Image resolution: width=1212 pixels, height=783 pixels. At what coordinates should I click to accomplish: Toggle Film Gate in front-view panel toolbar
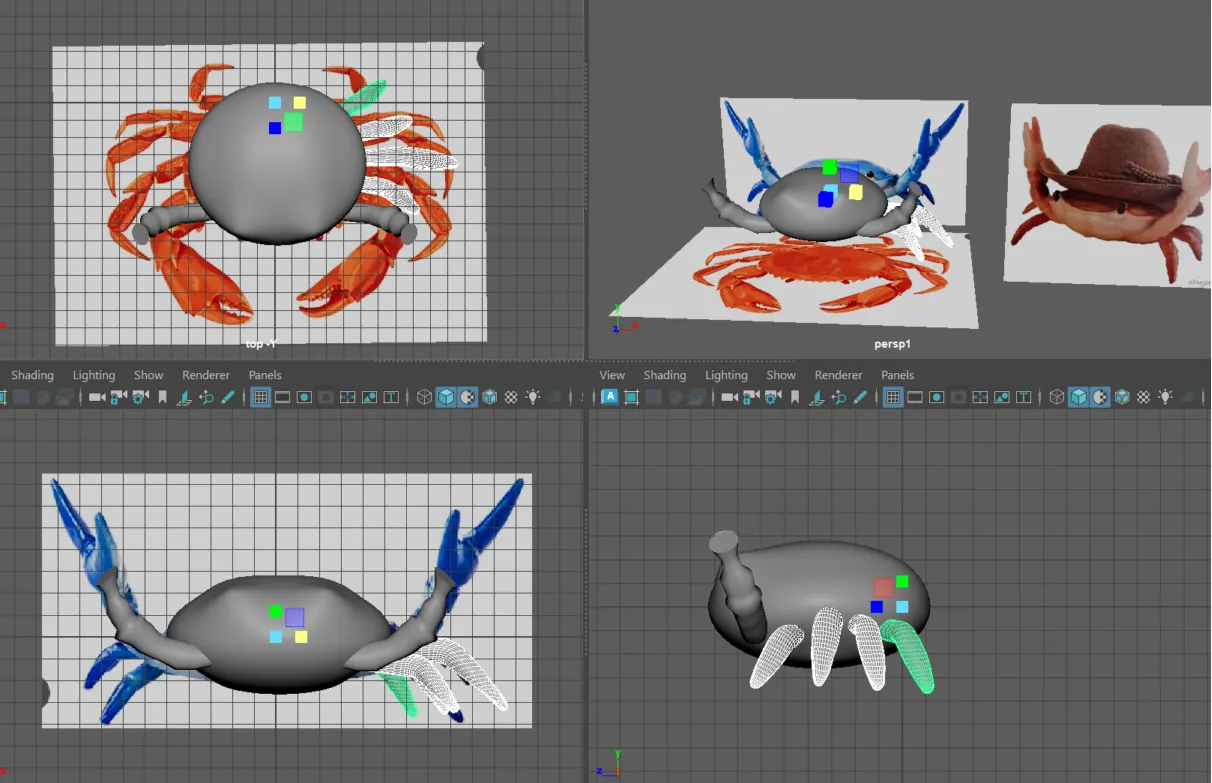coord(283,397)
